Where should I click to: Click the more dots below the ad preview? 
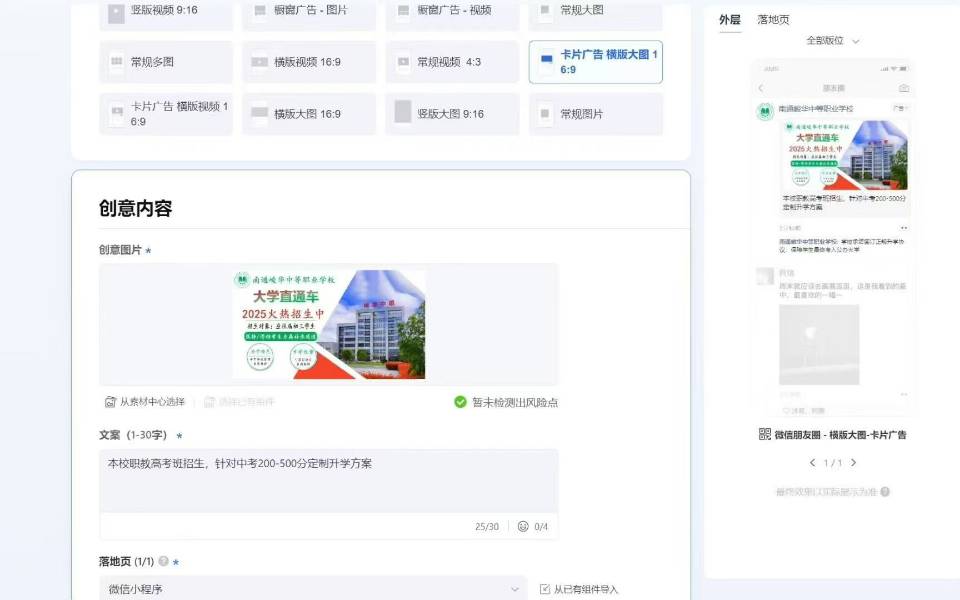[x=904, y=228]
